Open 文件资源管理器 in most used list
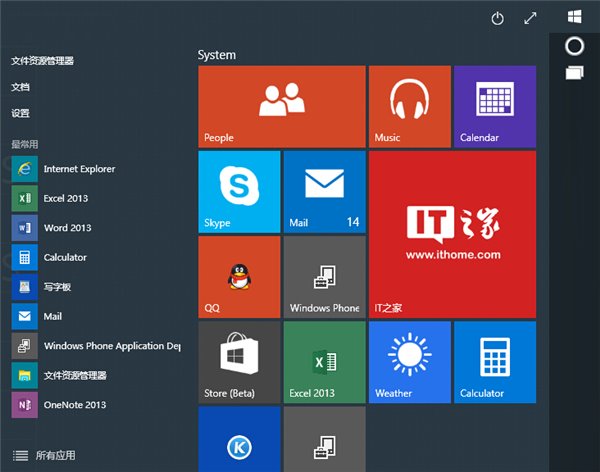Viewport: 600px width, 472px height. [96, 375]
